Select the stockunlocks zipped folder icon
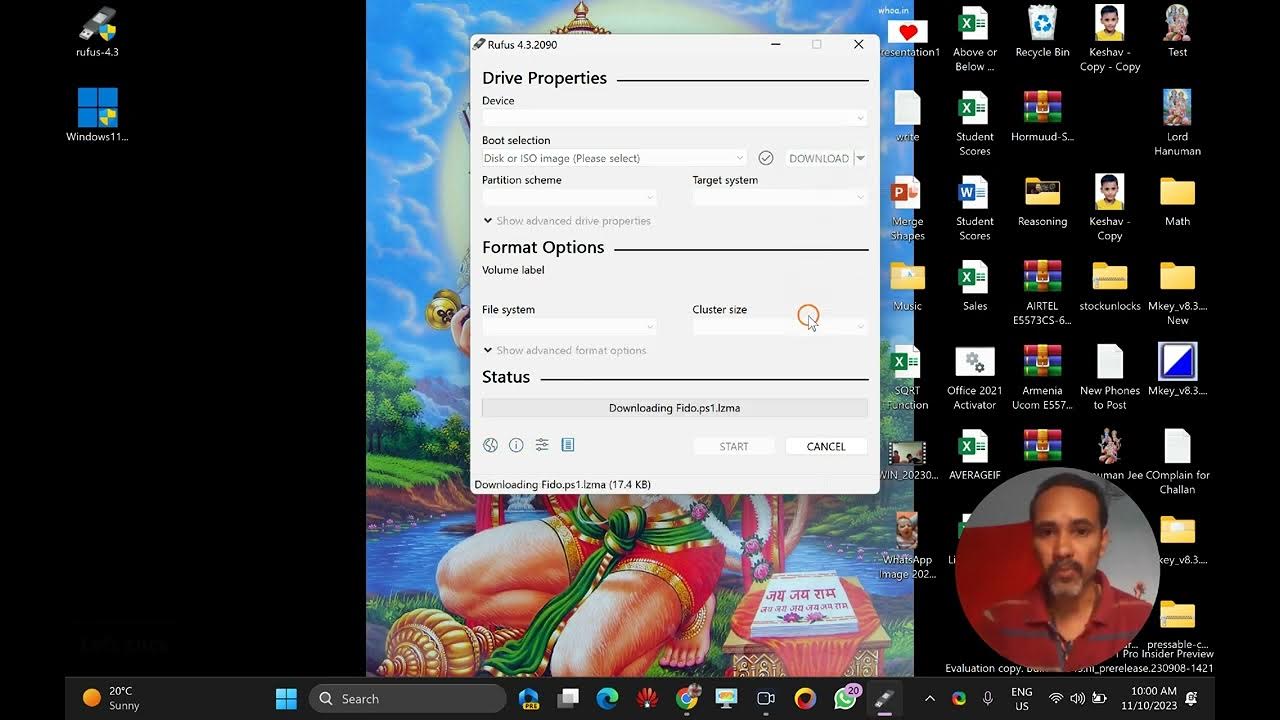The height and width of the screenshot is (720, 1280). tap(1110, 287)
